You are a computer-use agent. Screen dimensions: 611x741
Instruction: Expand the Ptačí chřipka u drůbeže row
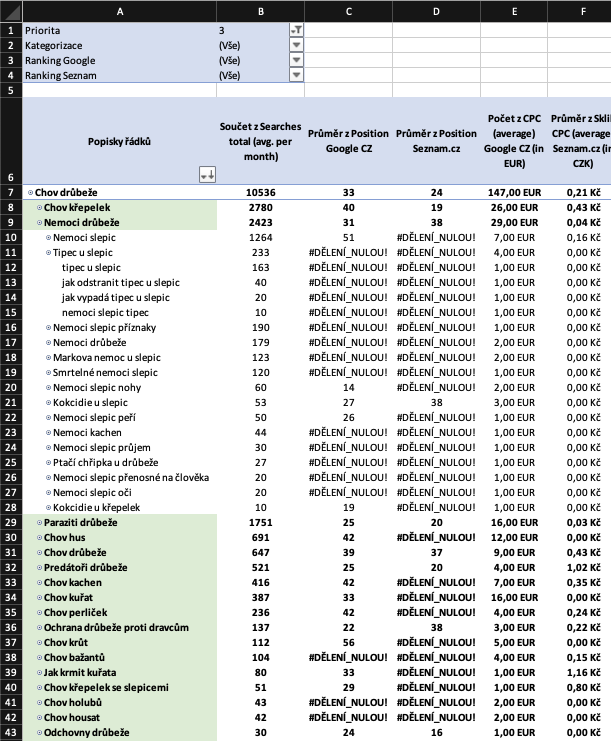48,462
